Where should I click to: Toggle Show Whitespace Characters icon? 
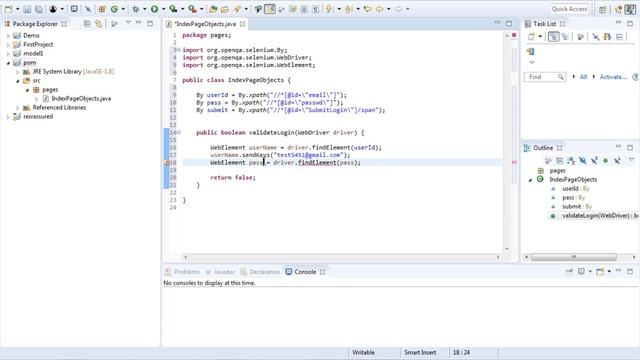tap(316, 9)
